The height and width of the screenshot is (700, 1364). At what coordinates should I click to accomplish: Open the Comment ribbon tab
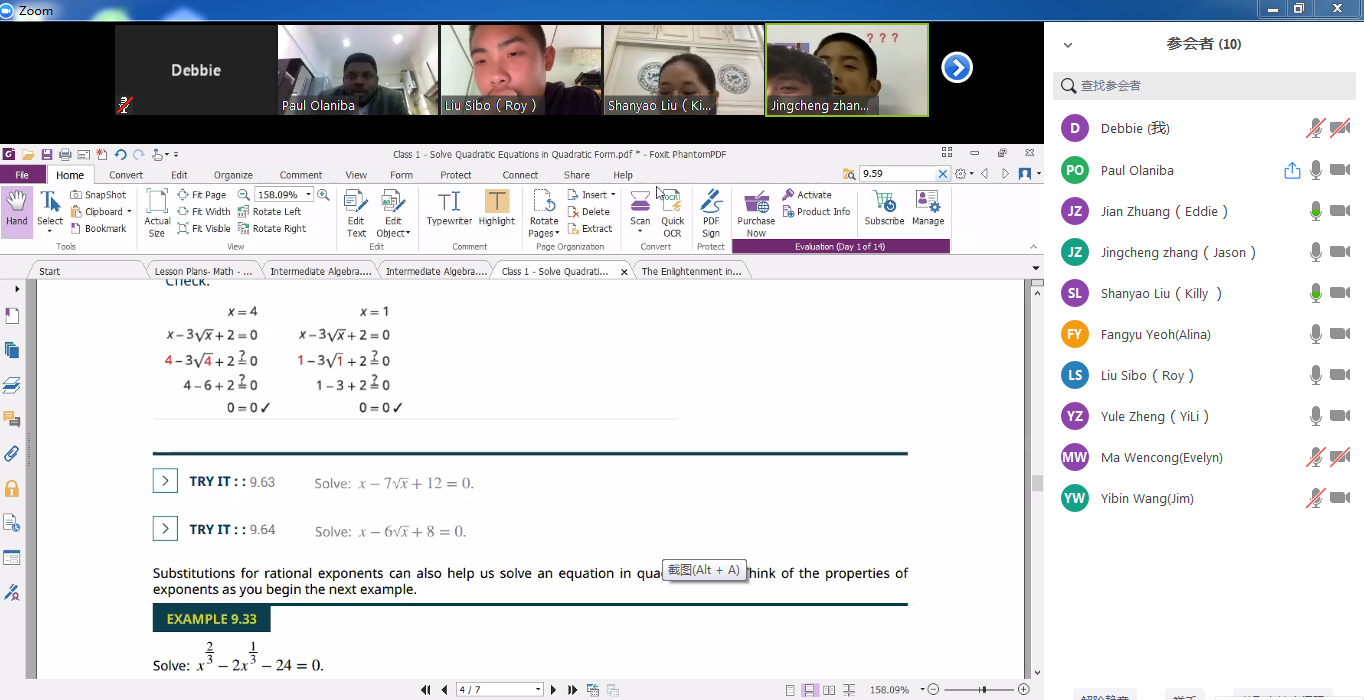coord(300,175)
